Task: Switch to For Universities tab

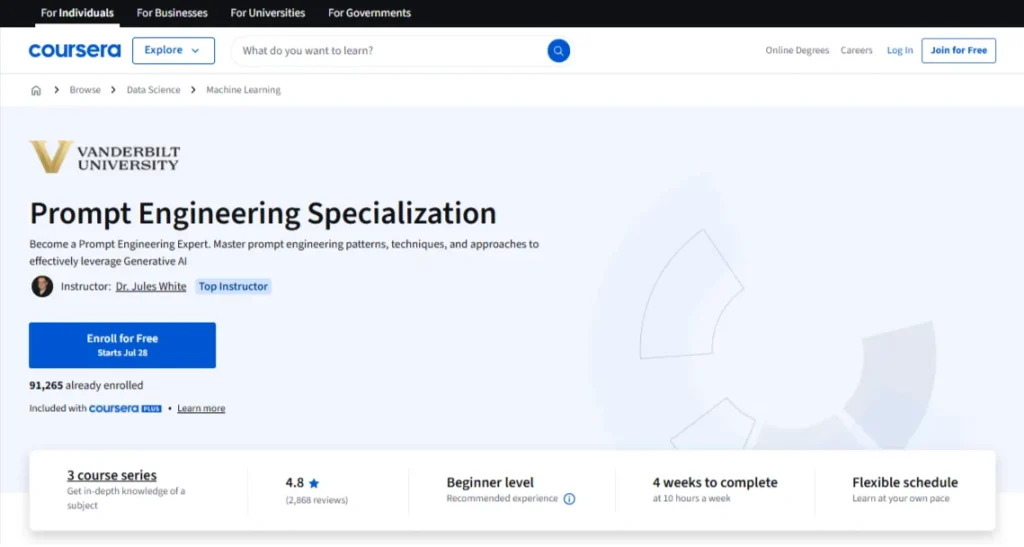Action: click(x=268, y=12)
